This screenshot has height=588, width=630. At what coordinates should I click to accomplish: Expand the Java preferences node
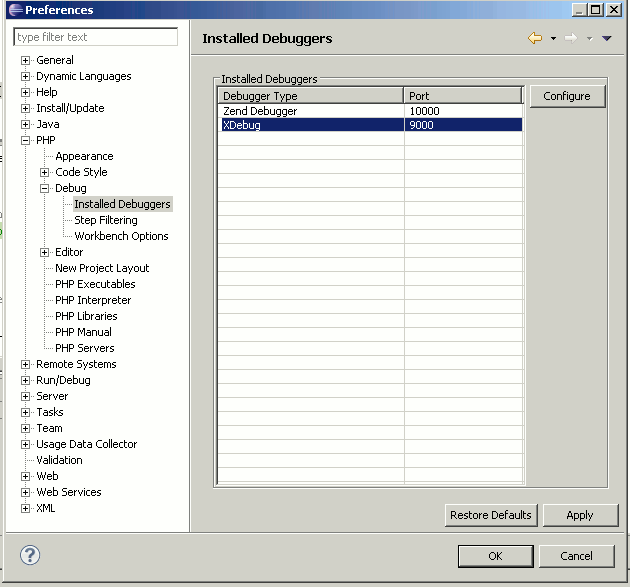[x=25, y=125]
